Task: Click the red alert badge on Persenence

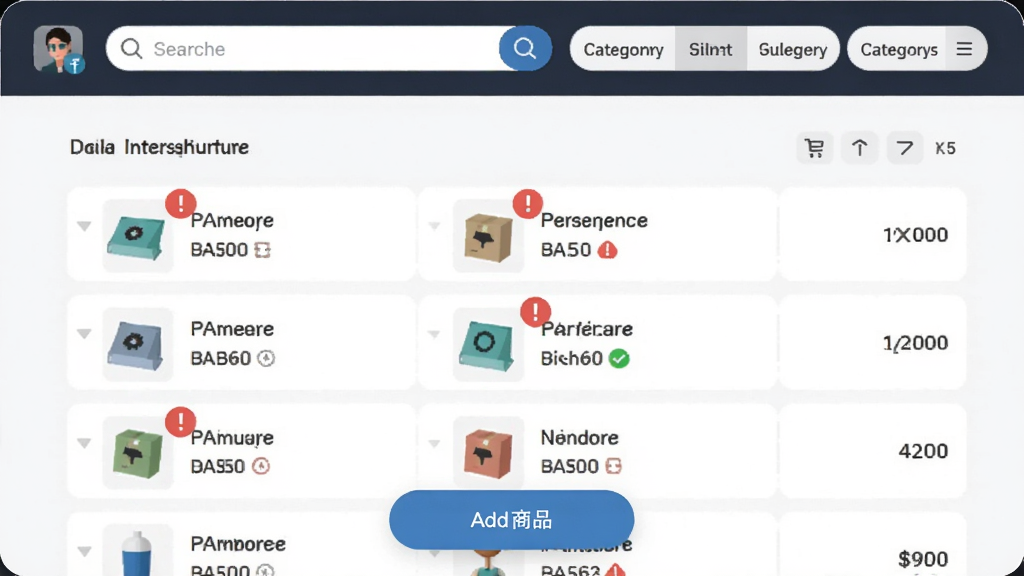Action: click(x=528, y=203)
